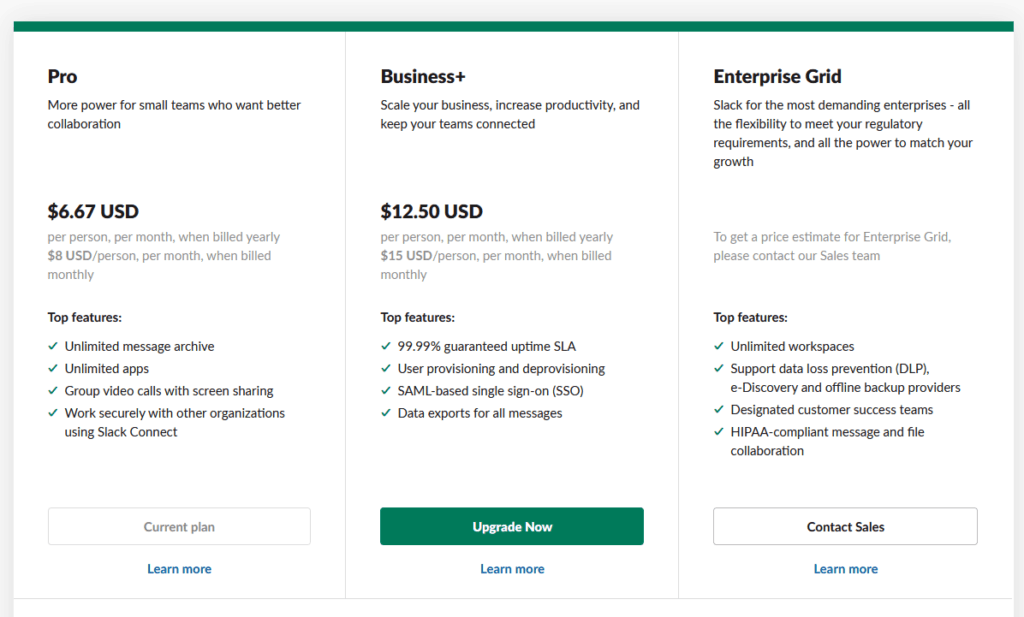Click the Upgrade Now button

click(x=512, y=527)
